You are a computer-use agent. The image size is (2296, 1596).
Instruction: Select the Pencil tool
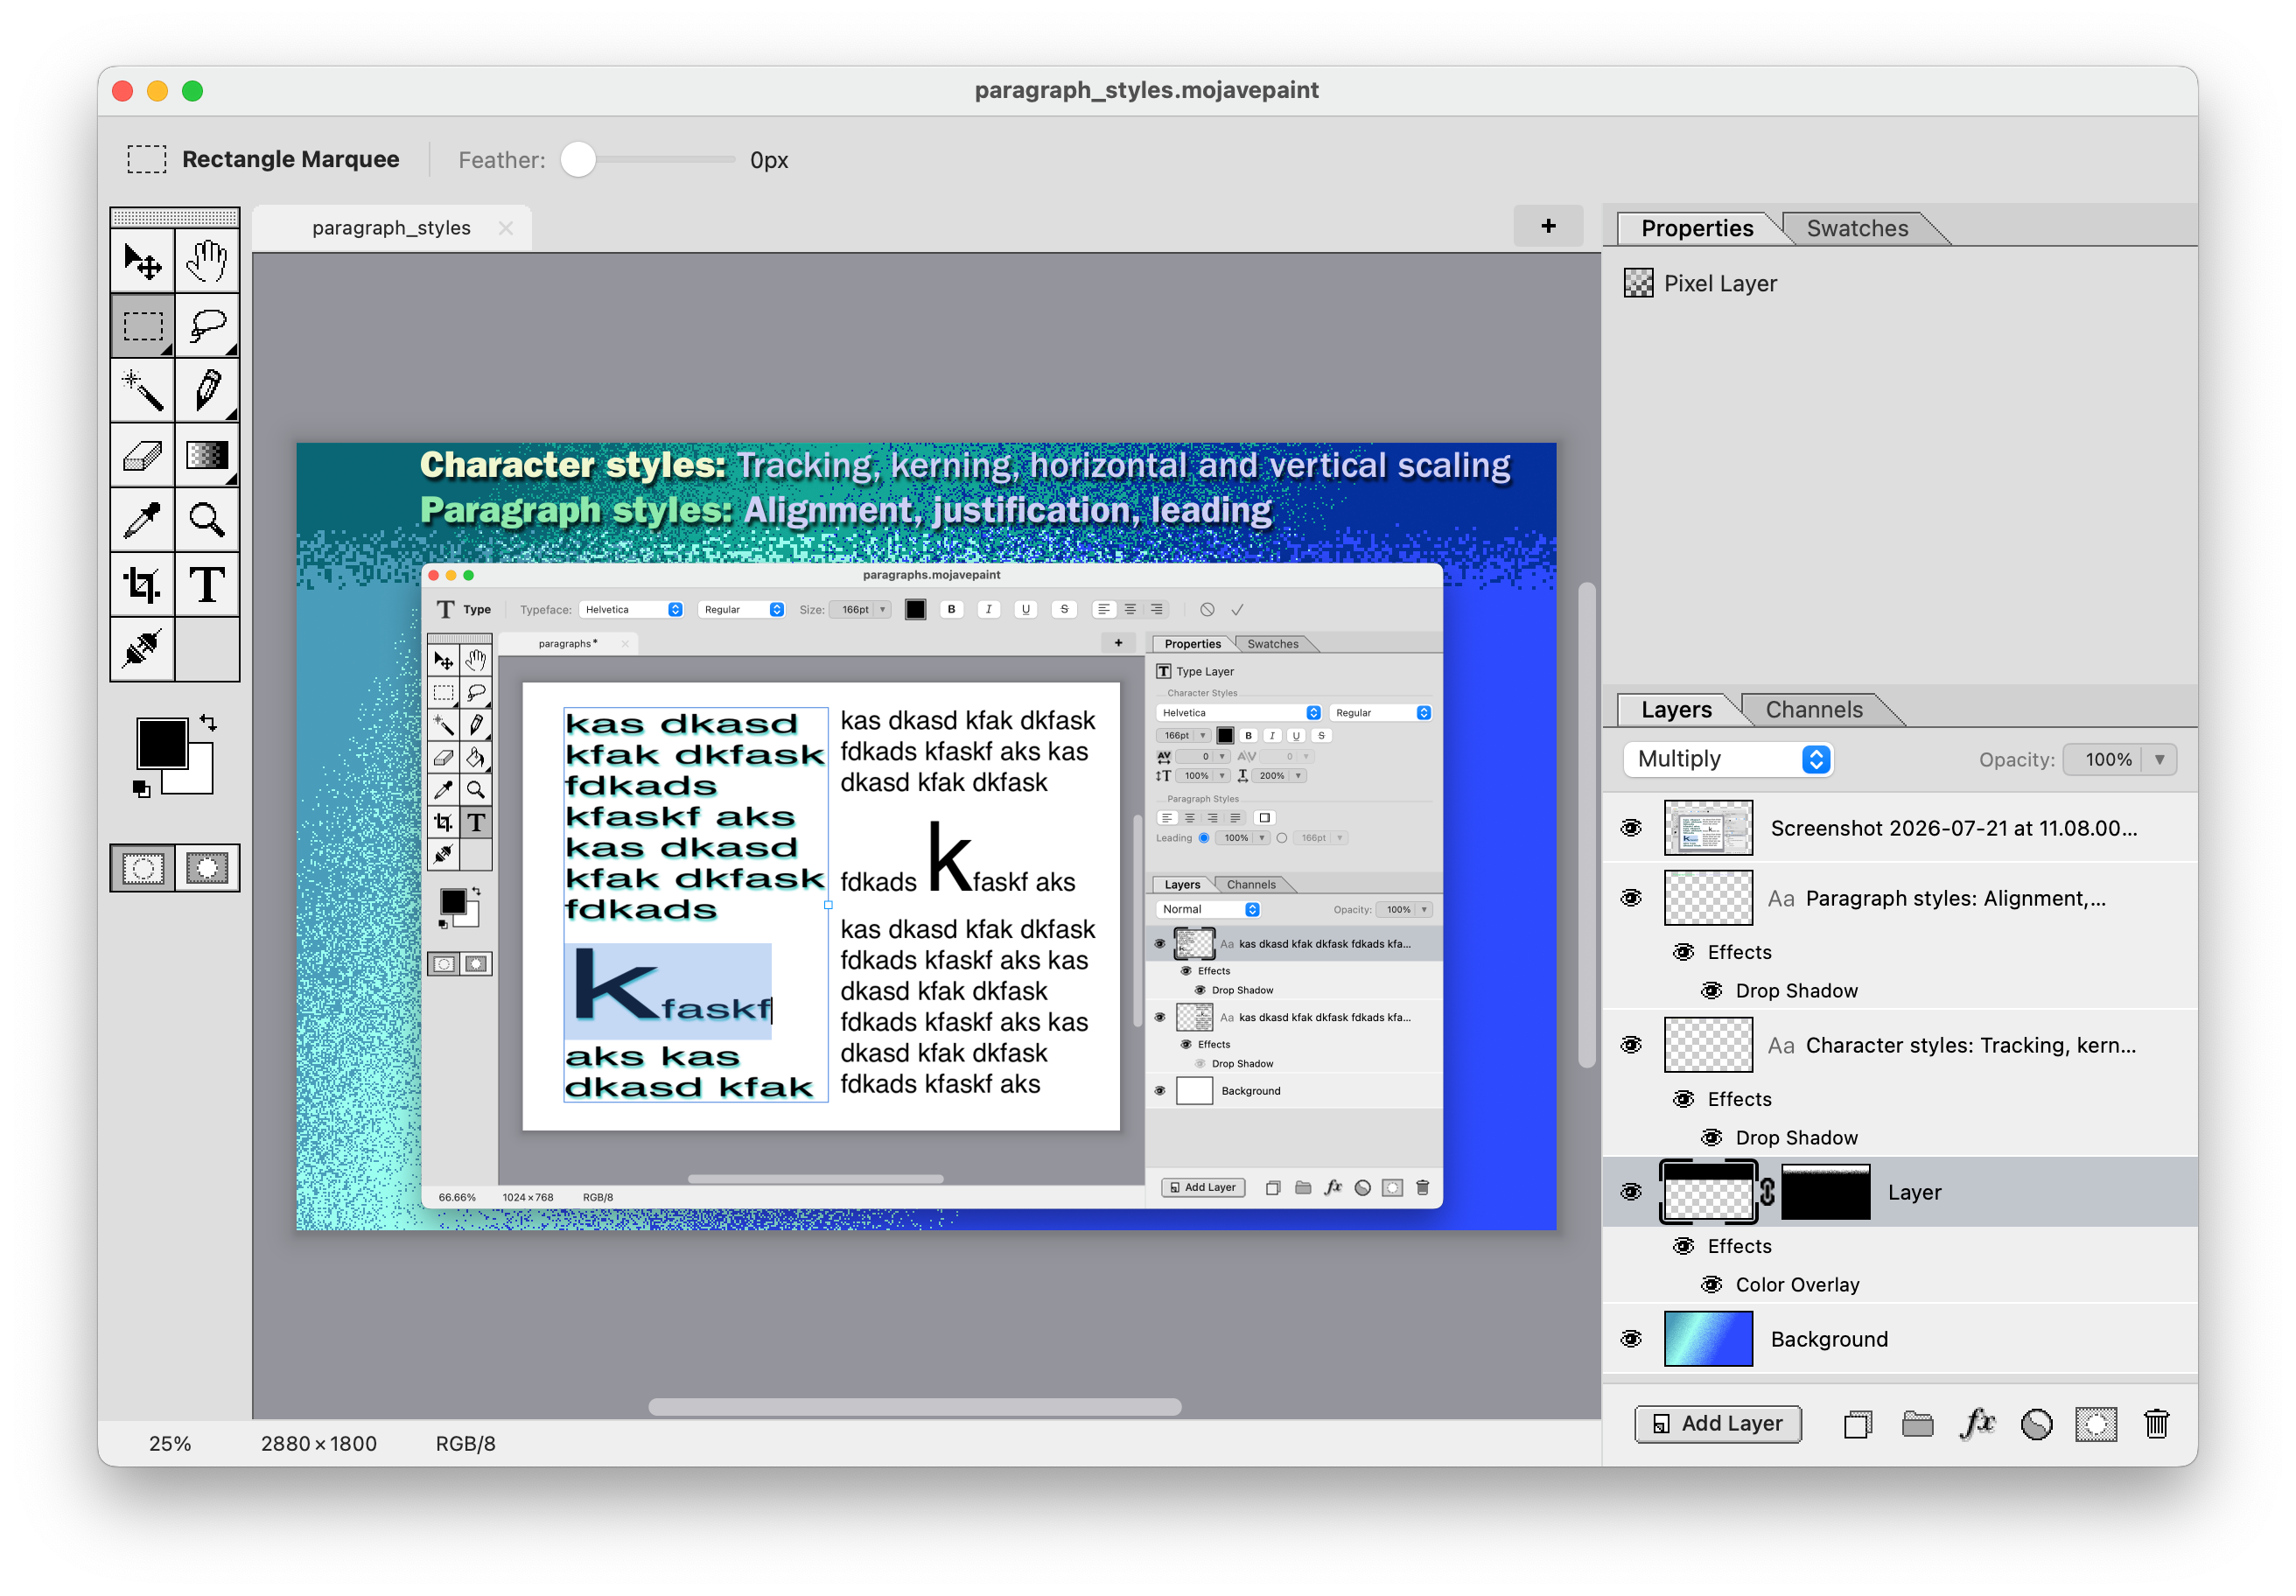[207, 391]
